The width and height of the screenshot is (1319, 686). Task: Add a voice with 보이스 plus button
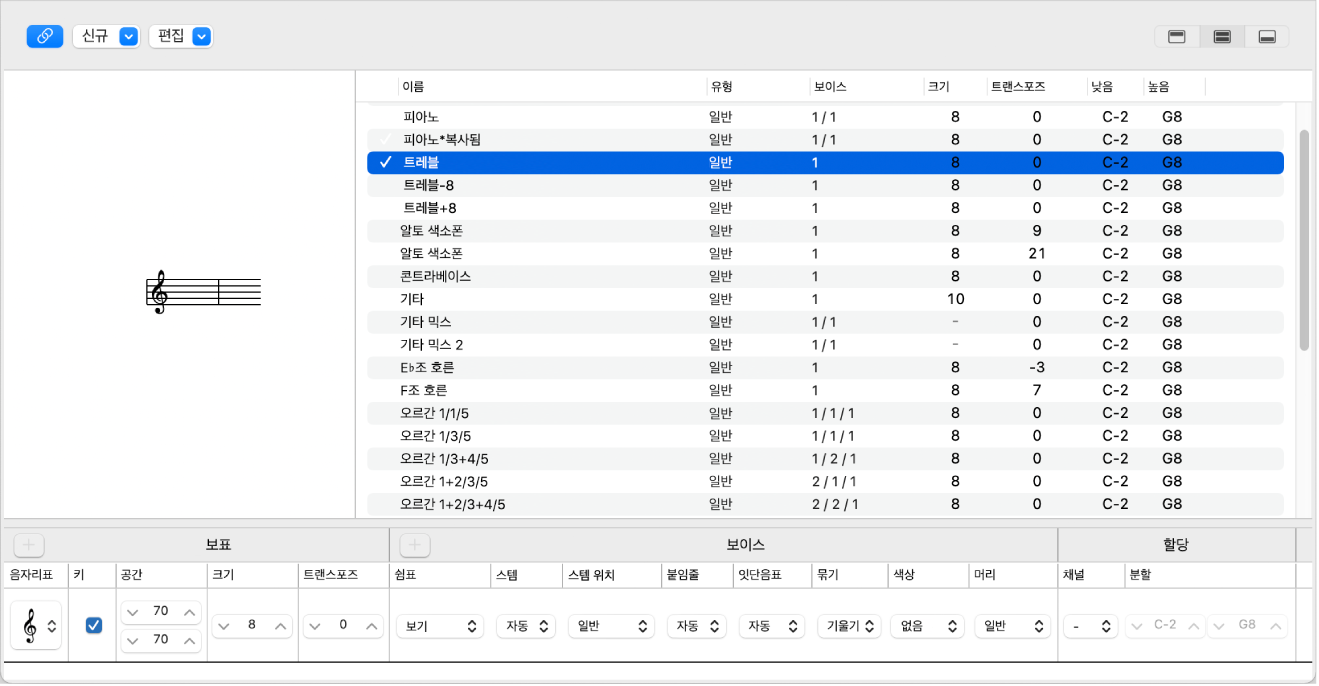coord(414,545)
